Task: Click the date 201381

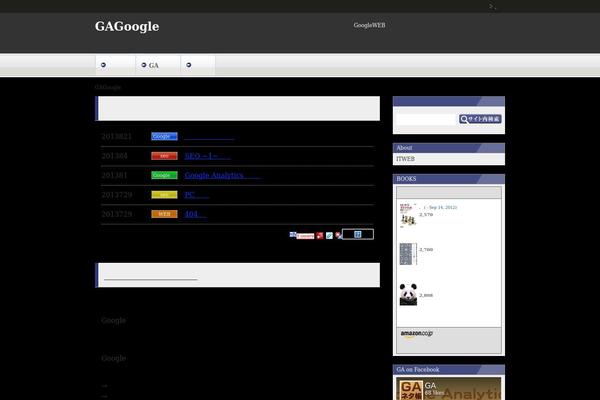Action: pyautogui.click(x=114, y=175)
